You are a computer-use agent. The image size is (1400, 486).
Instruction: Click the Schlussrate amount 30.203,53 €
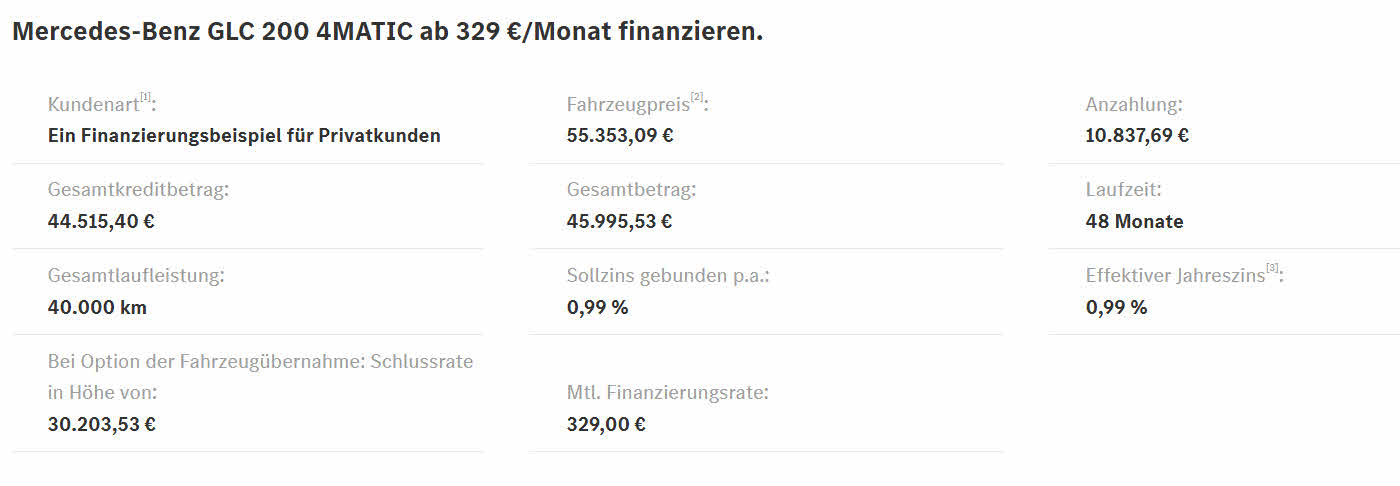tap(101, 424)
